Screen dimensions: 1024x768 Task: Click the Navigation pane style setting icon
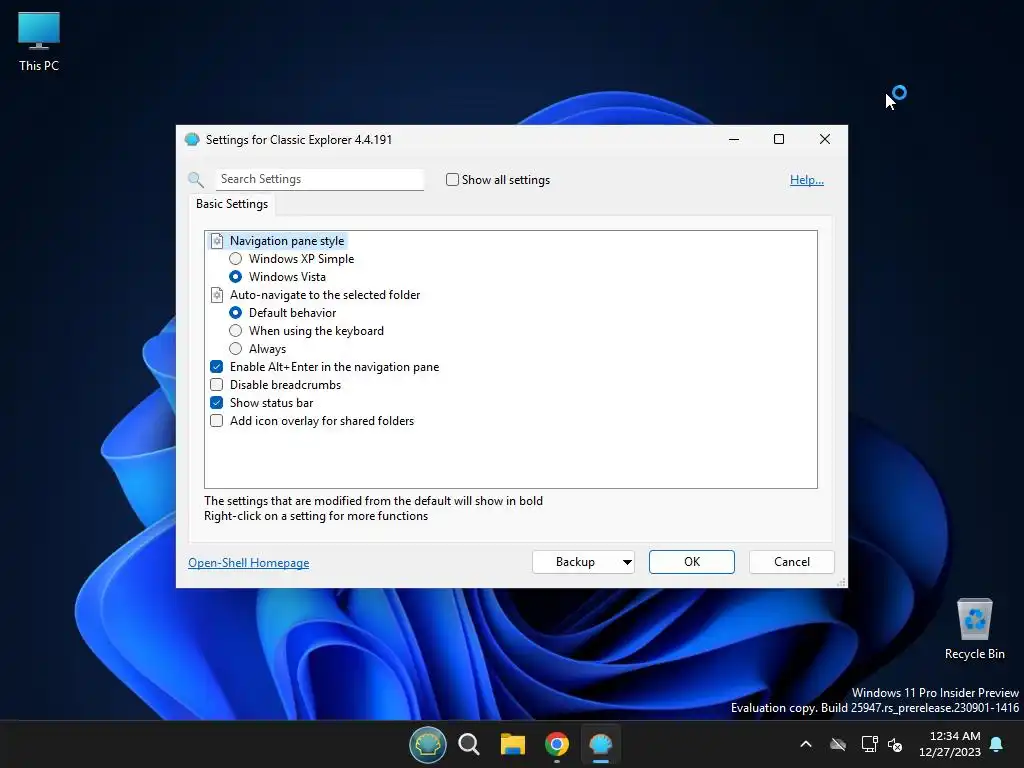tap(217, 241)
